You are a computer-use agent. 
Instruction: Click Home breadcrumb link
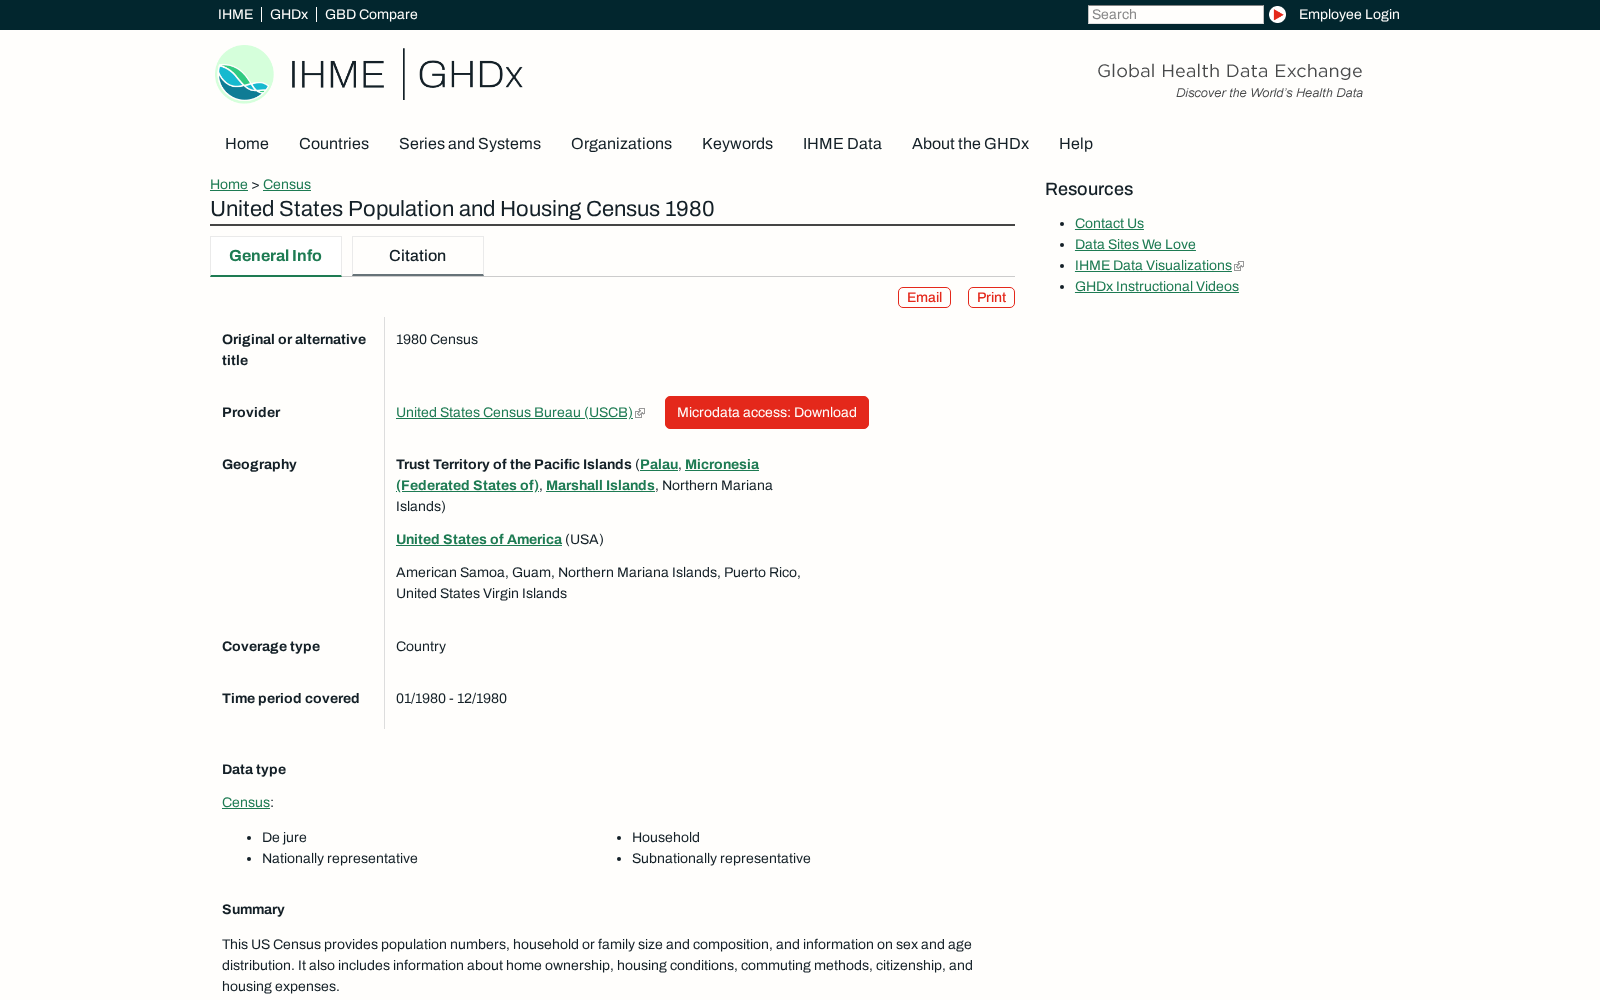pyautogui.click(x=229, y=184)
